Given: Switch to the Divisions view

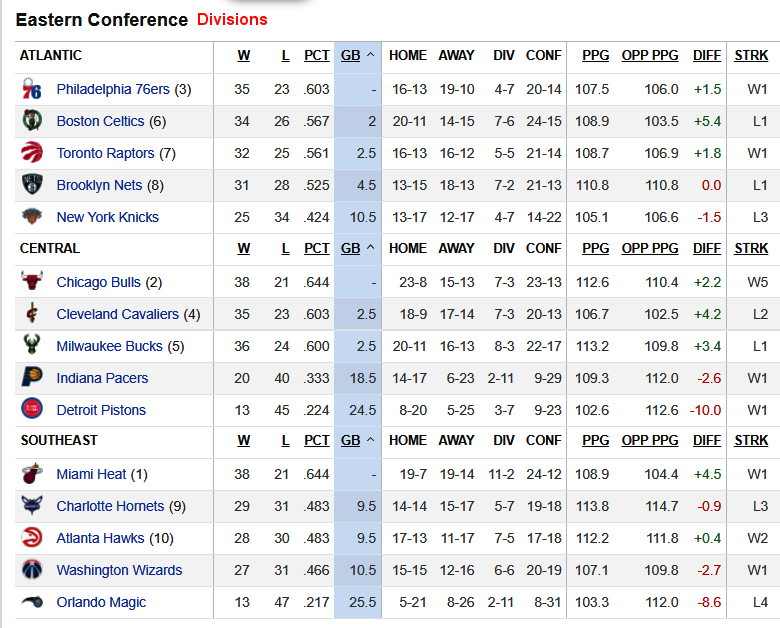Looking at the screenshot, I should click(x=232, y=20).
